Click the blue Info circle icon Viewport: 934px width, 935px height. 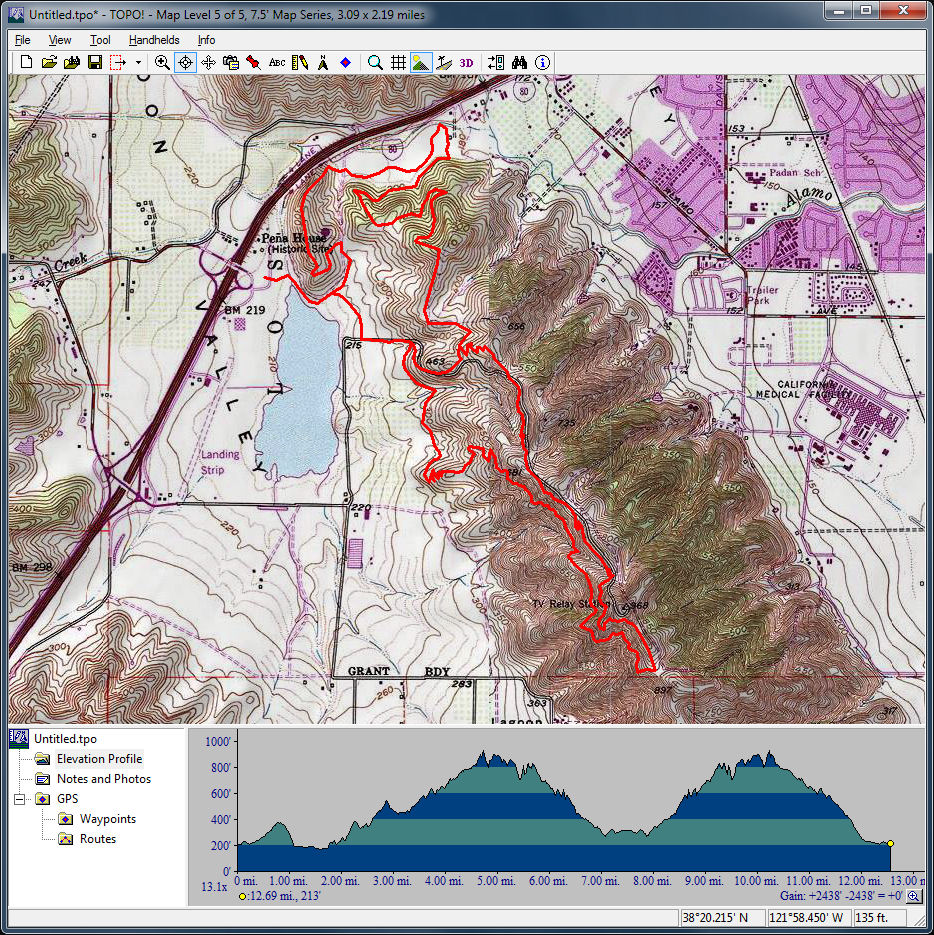coord(542,62)
